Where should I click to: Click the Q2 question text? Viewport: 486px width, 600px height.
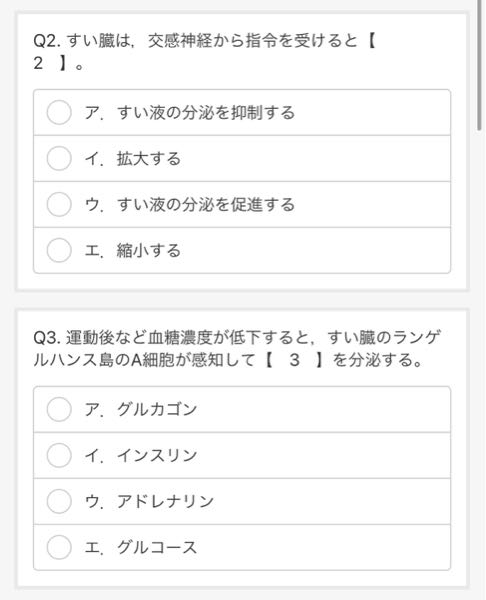tap(205, 52)
